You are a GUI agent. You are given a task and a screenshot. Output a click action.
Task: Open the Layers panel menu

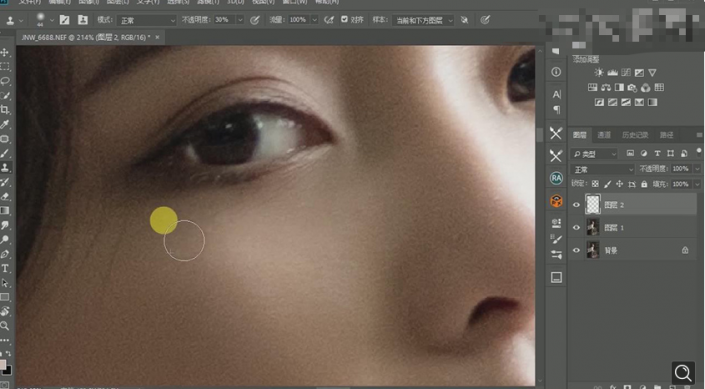(699, 134)
